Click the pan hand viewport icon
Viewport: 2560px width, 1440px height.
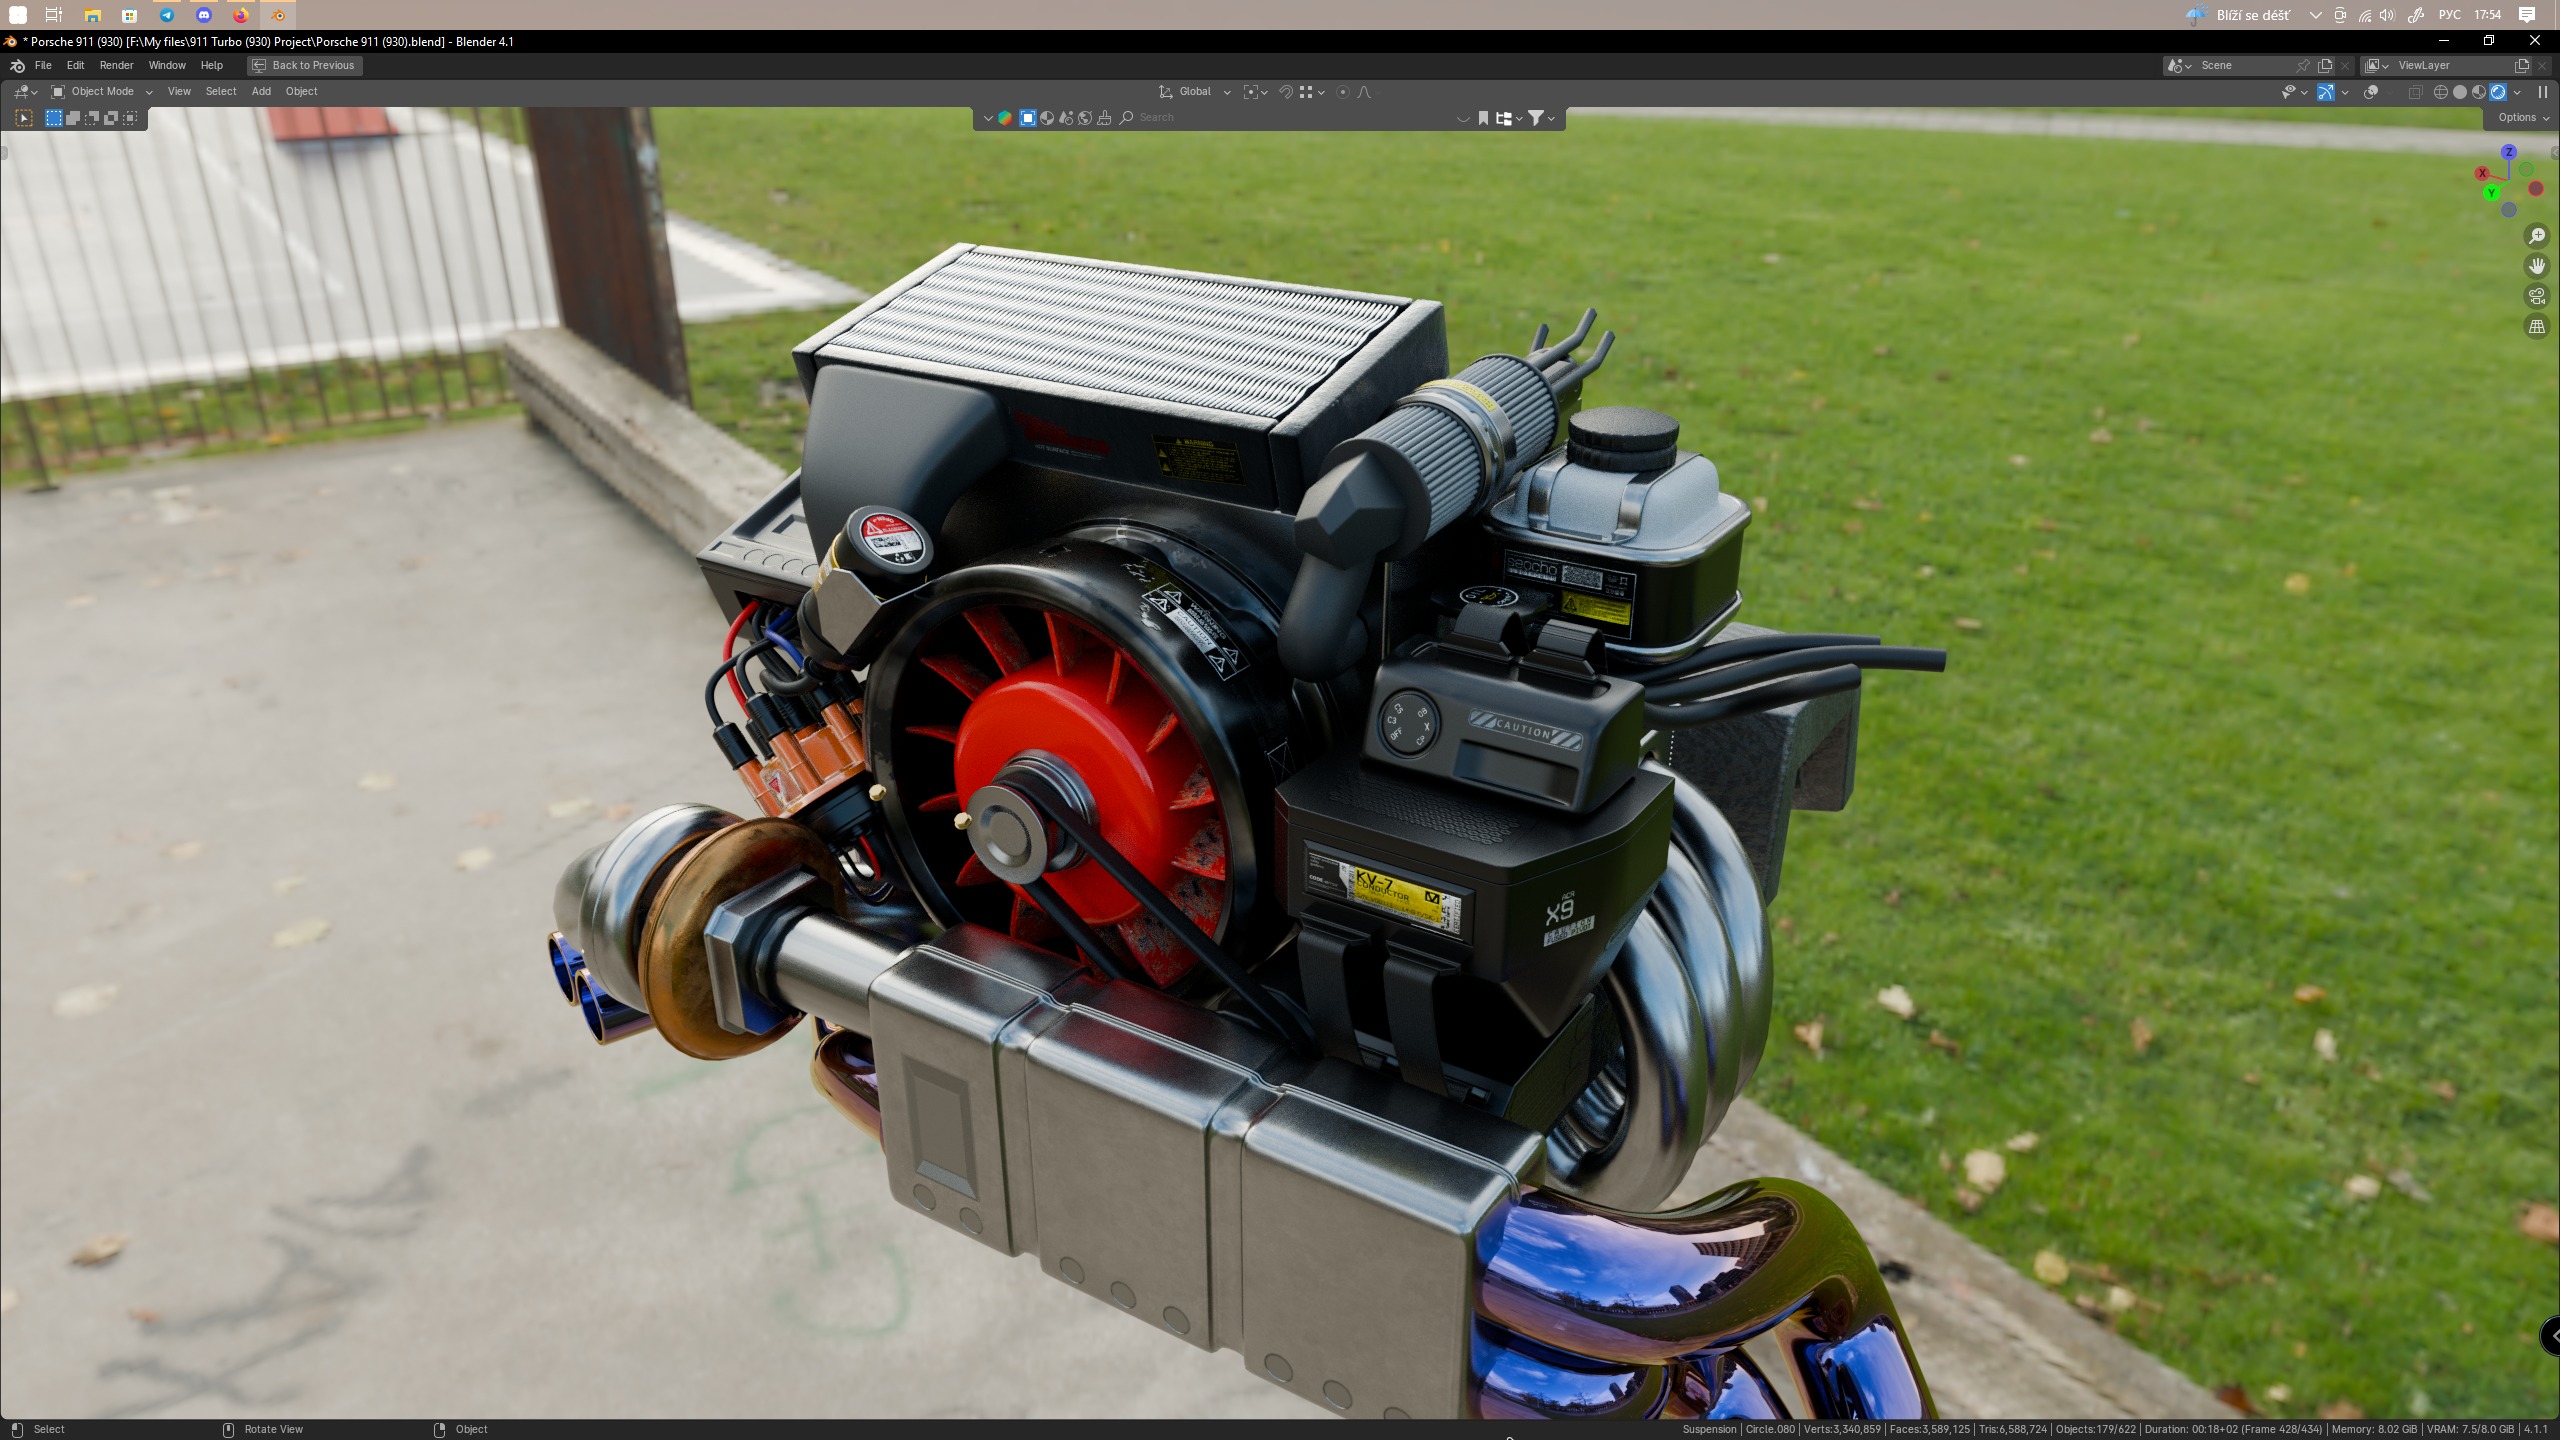[x=2537, y=266]
